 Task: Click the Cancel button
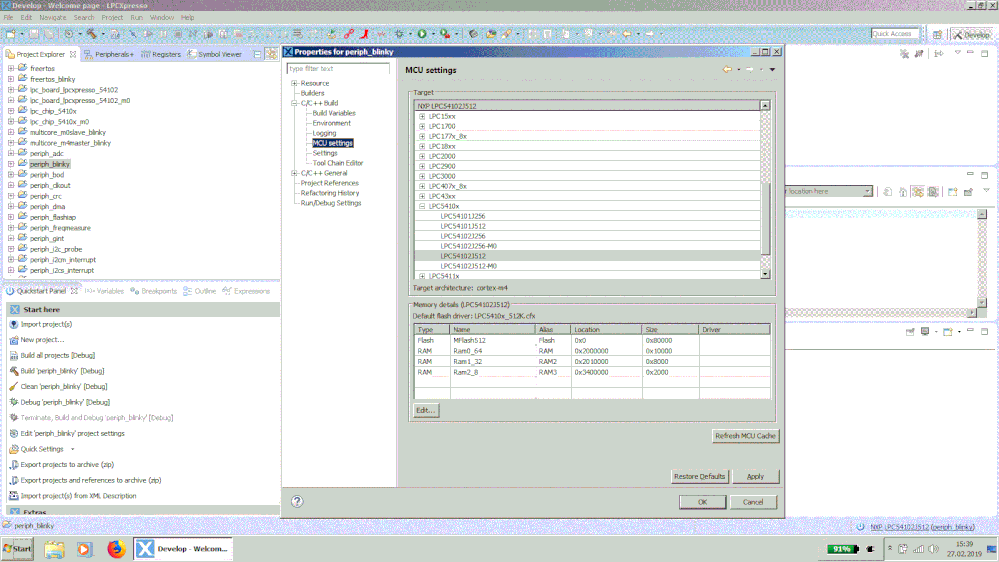point(753,502)
